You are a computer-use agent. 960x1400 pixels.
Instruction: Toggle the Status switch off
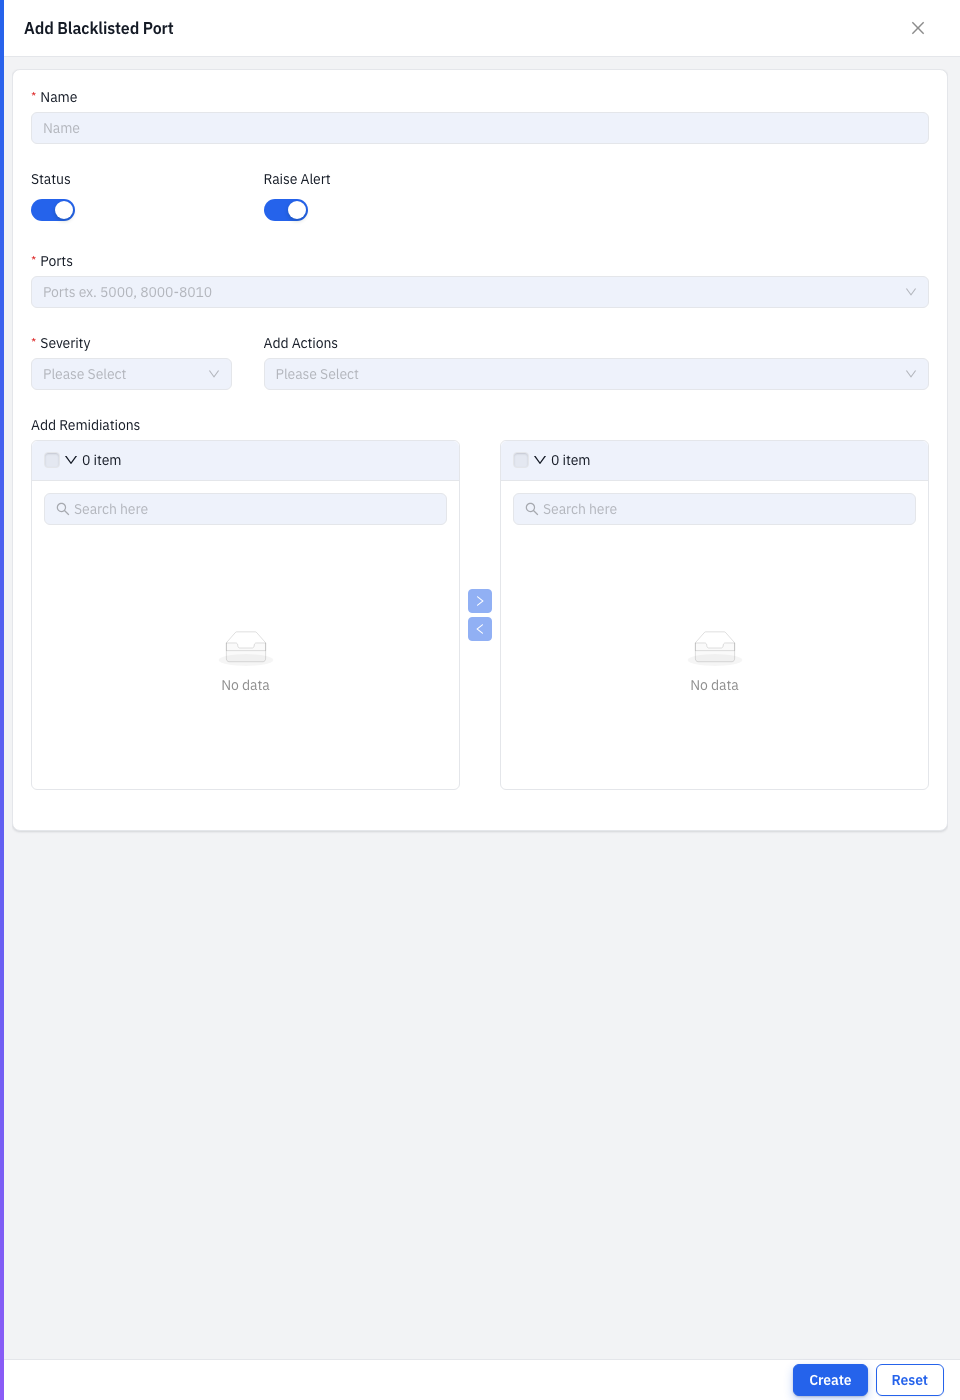click(x=53, y=210)
